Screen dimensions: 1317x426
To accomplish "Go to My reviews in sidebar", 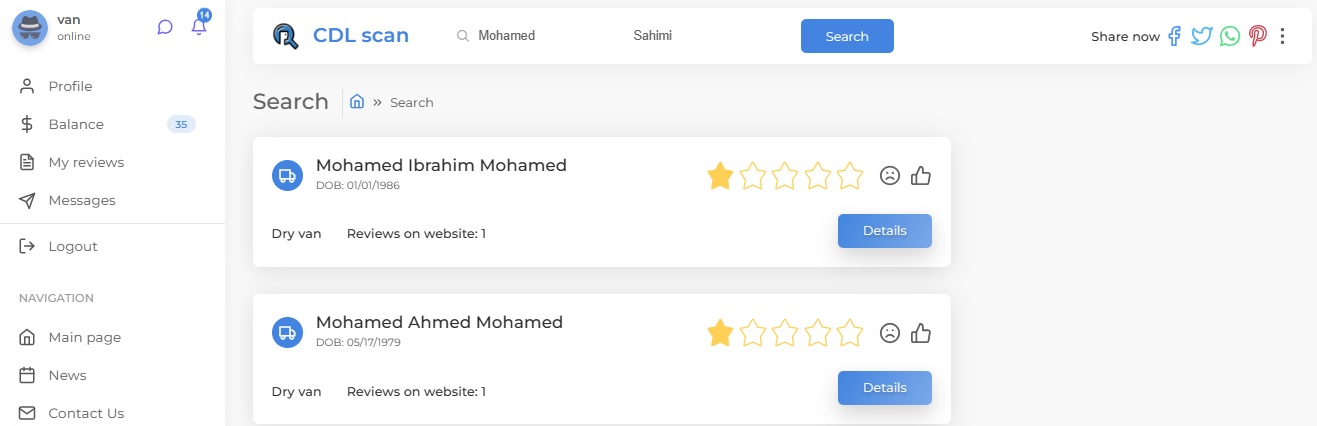I will tap(86, 162).
